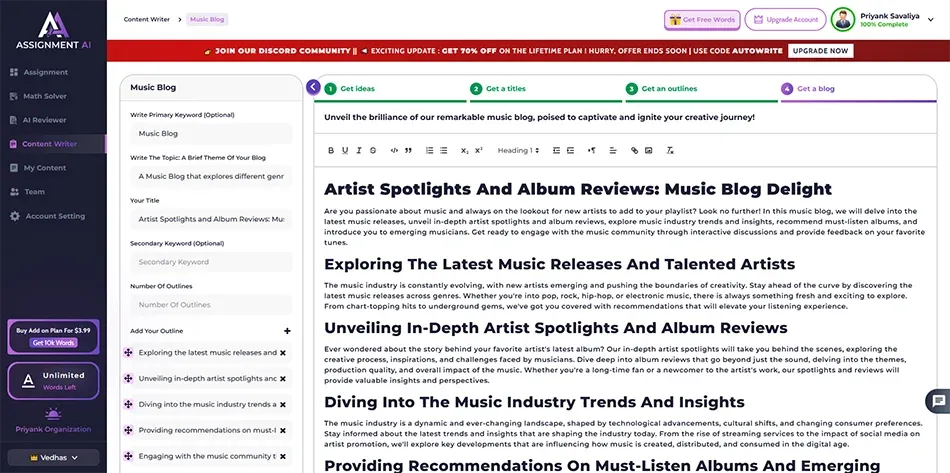Click the Get Free Words button
The image size is (950, 473).
[702, 20]
